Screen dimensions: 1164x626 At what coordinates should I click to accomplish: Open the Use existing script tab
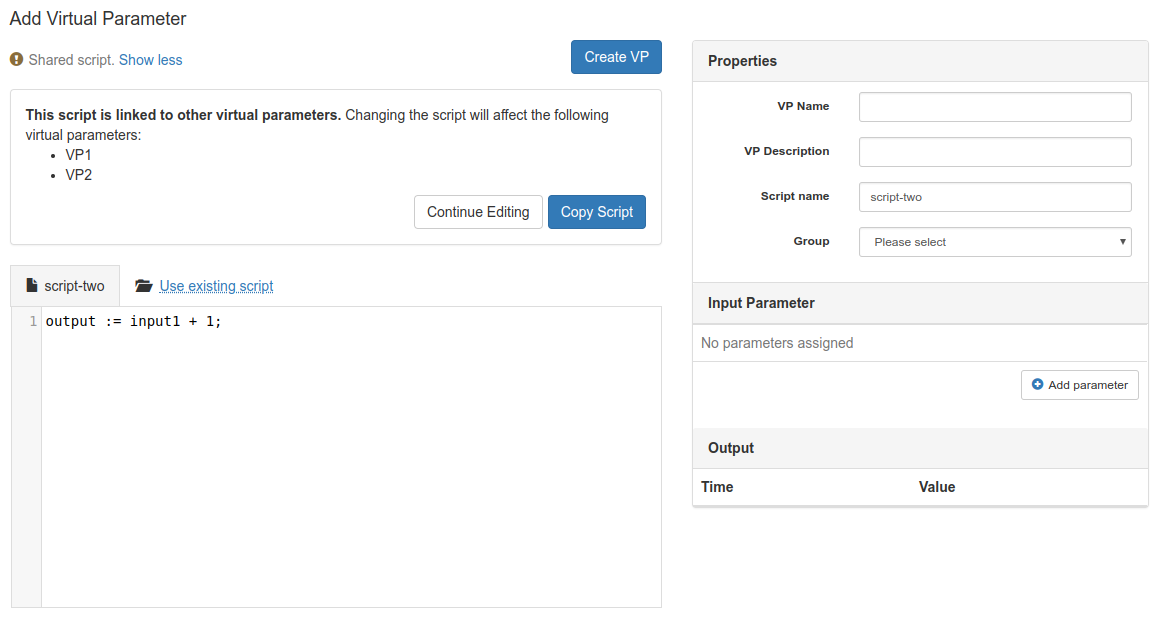click(x=216, y=286)
